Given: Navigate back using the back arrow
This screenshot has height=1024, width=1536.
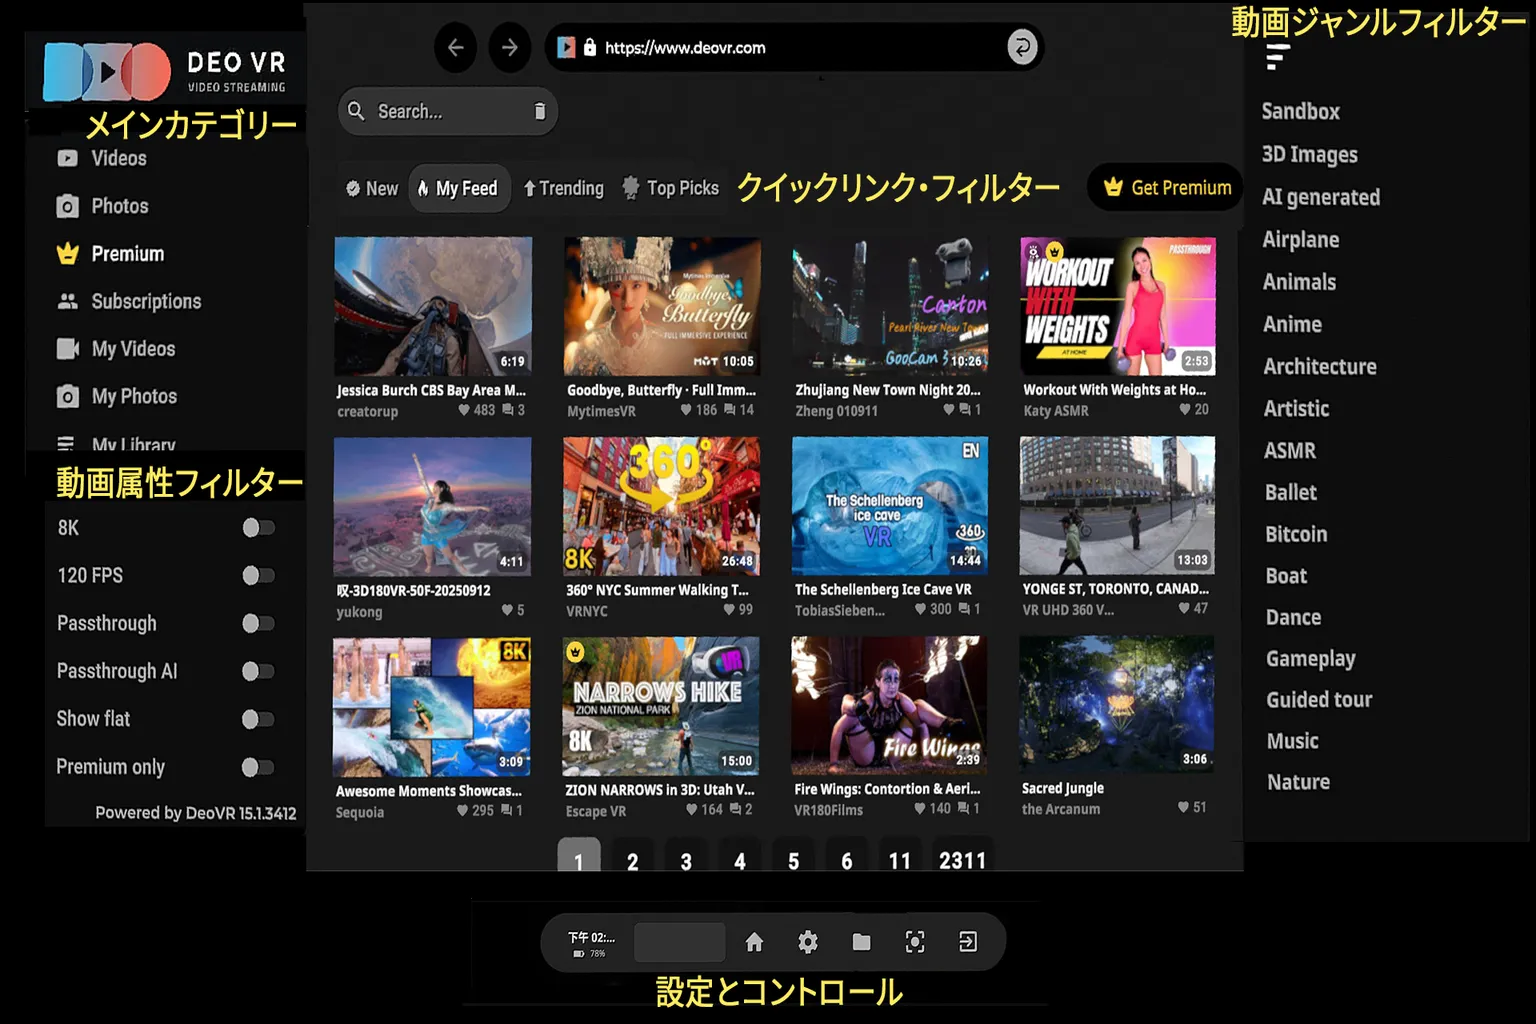Looking at the screenshot, I should [x=455, y=47].
